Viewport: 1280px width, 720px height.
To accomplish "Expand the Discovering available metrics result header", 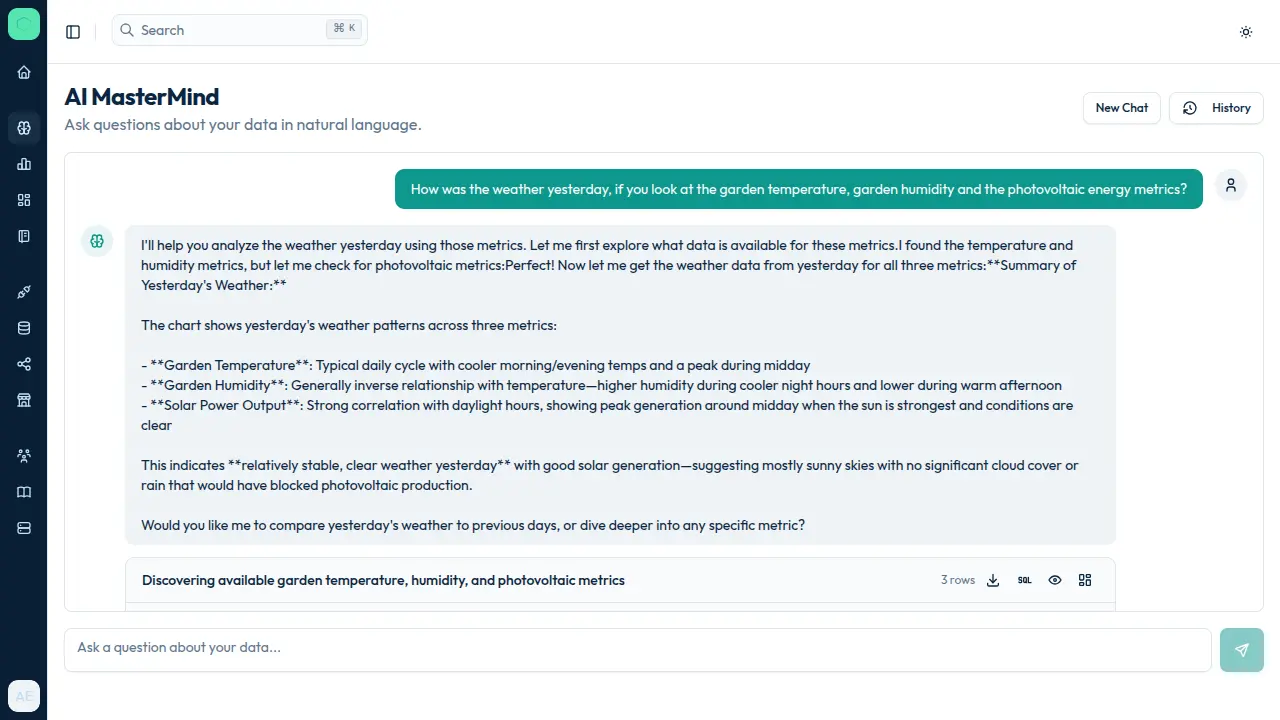I will pyautogui.click(x=383, y=580).
